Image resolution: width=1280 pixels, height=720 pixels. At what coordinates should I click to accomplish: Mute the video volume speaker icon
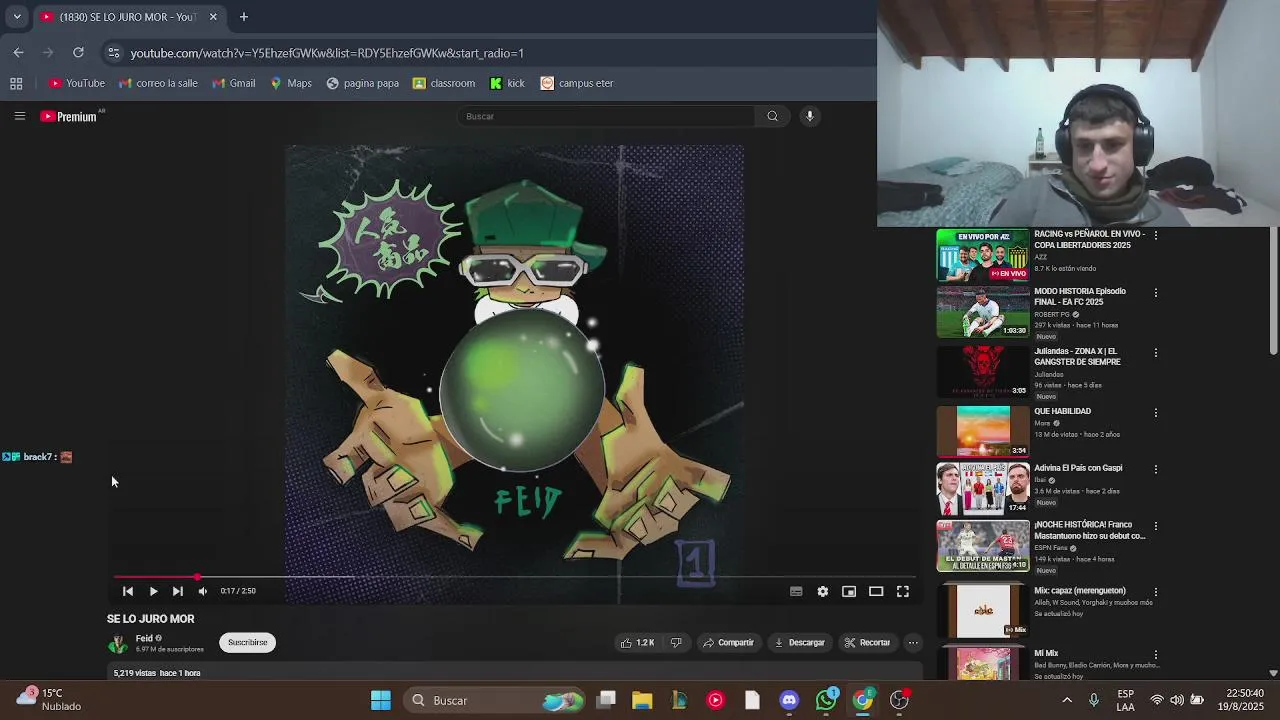pos(203,591)
